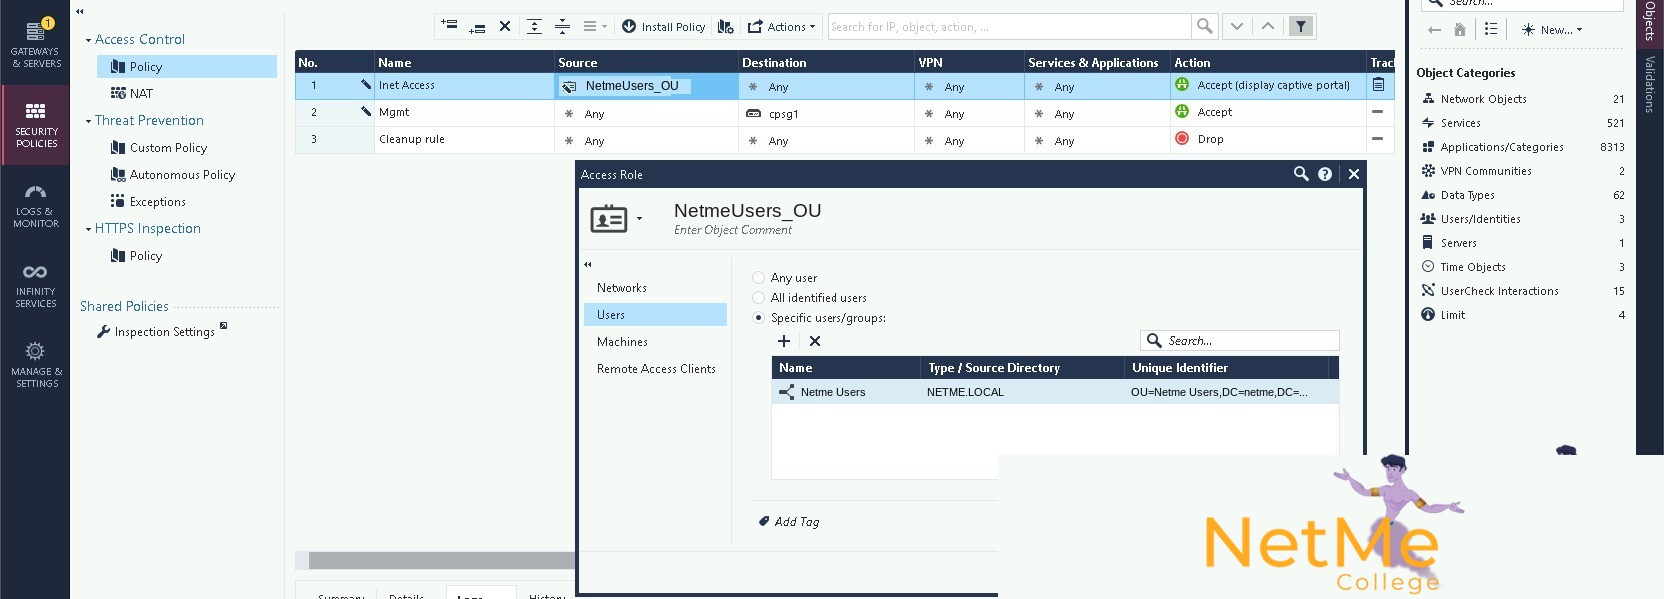Toggle the rulebase filter funnel icon

(1301, 27)
